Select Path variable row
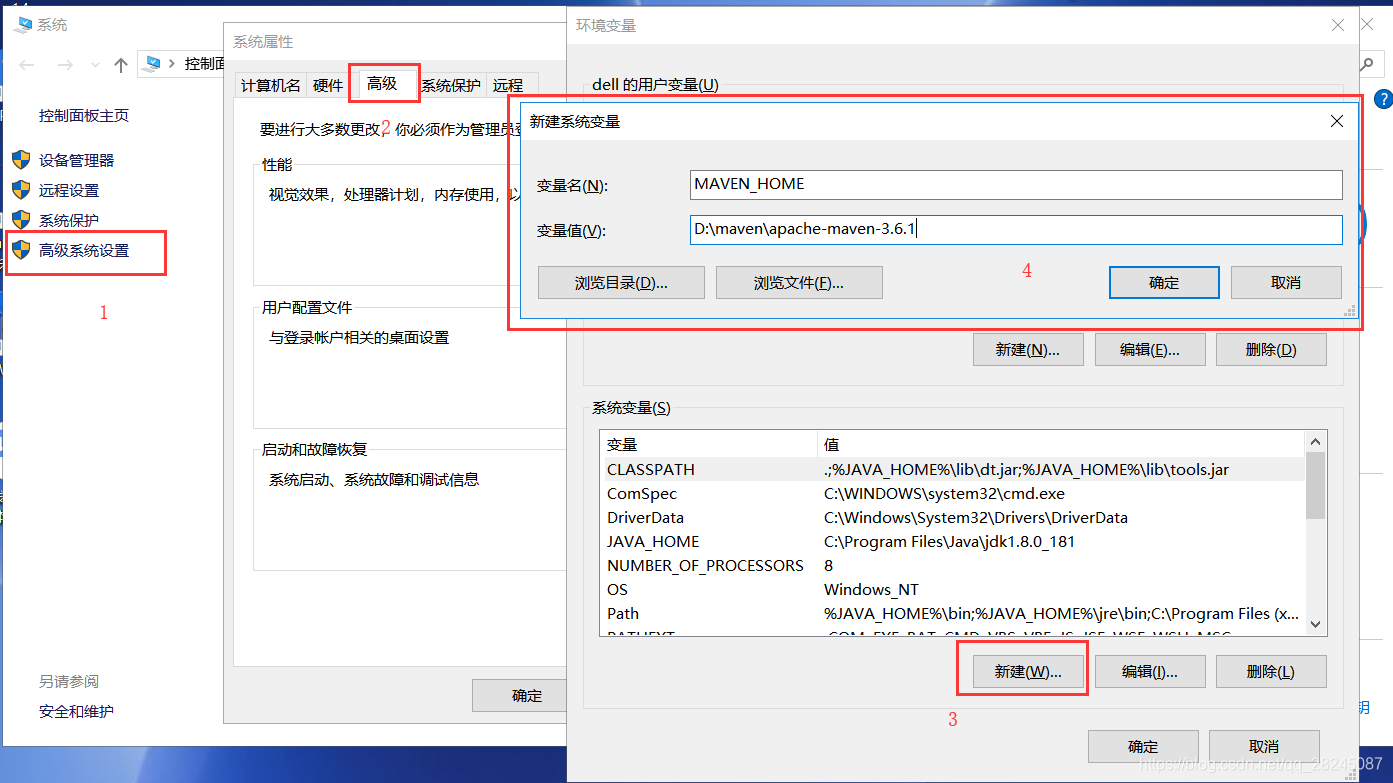 pyautogui.click(x=953, y=613)
